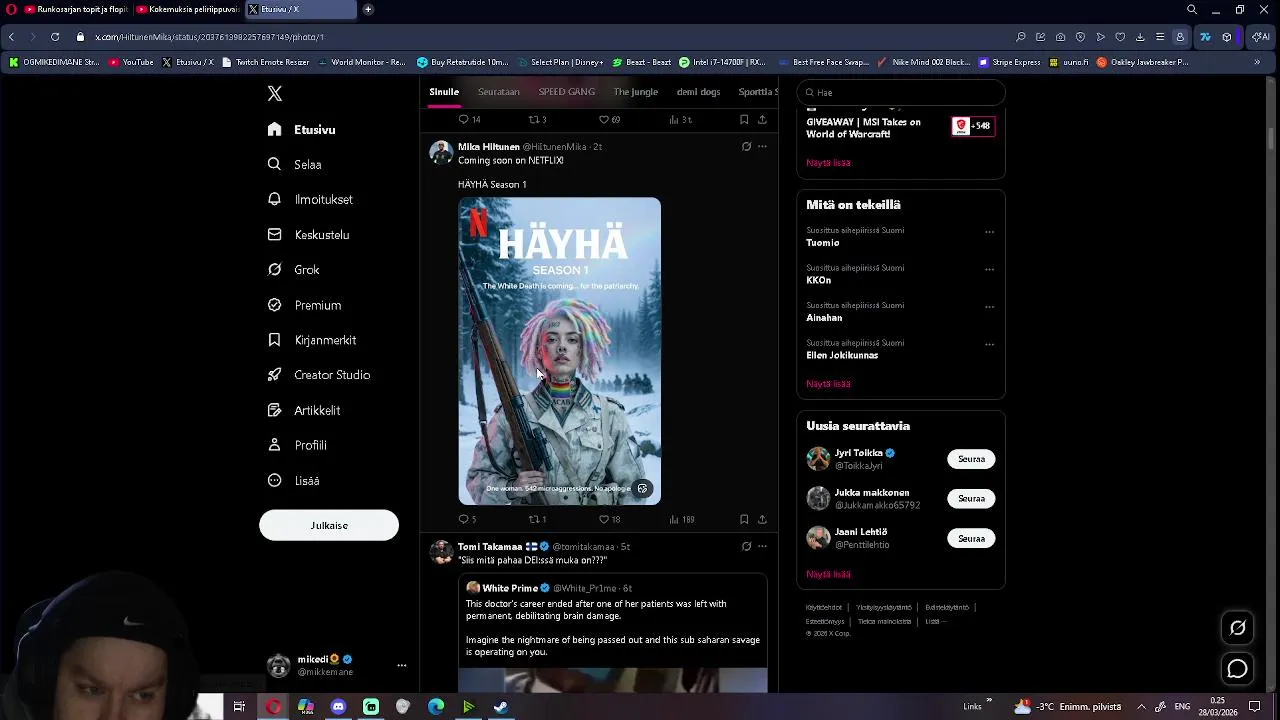Image resolution: width=1280 pixels, height=720 pixels.
Task: Open Grok explain on Tomi Takamaa's post
Action: click(x=746, y=547)
